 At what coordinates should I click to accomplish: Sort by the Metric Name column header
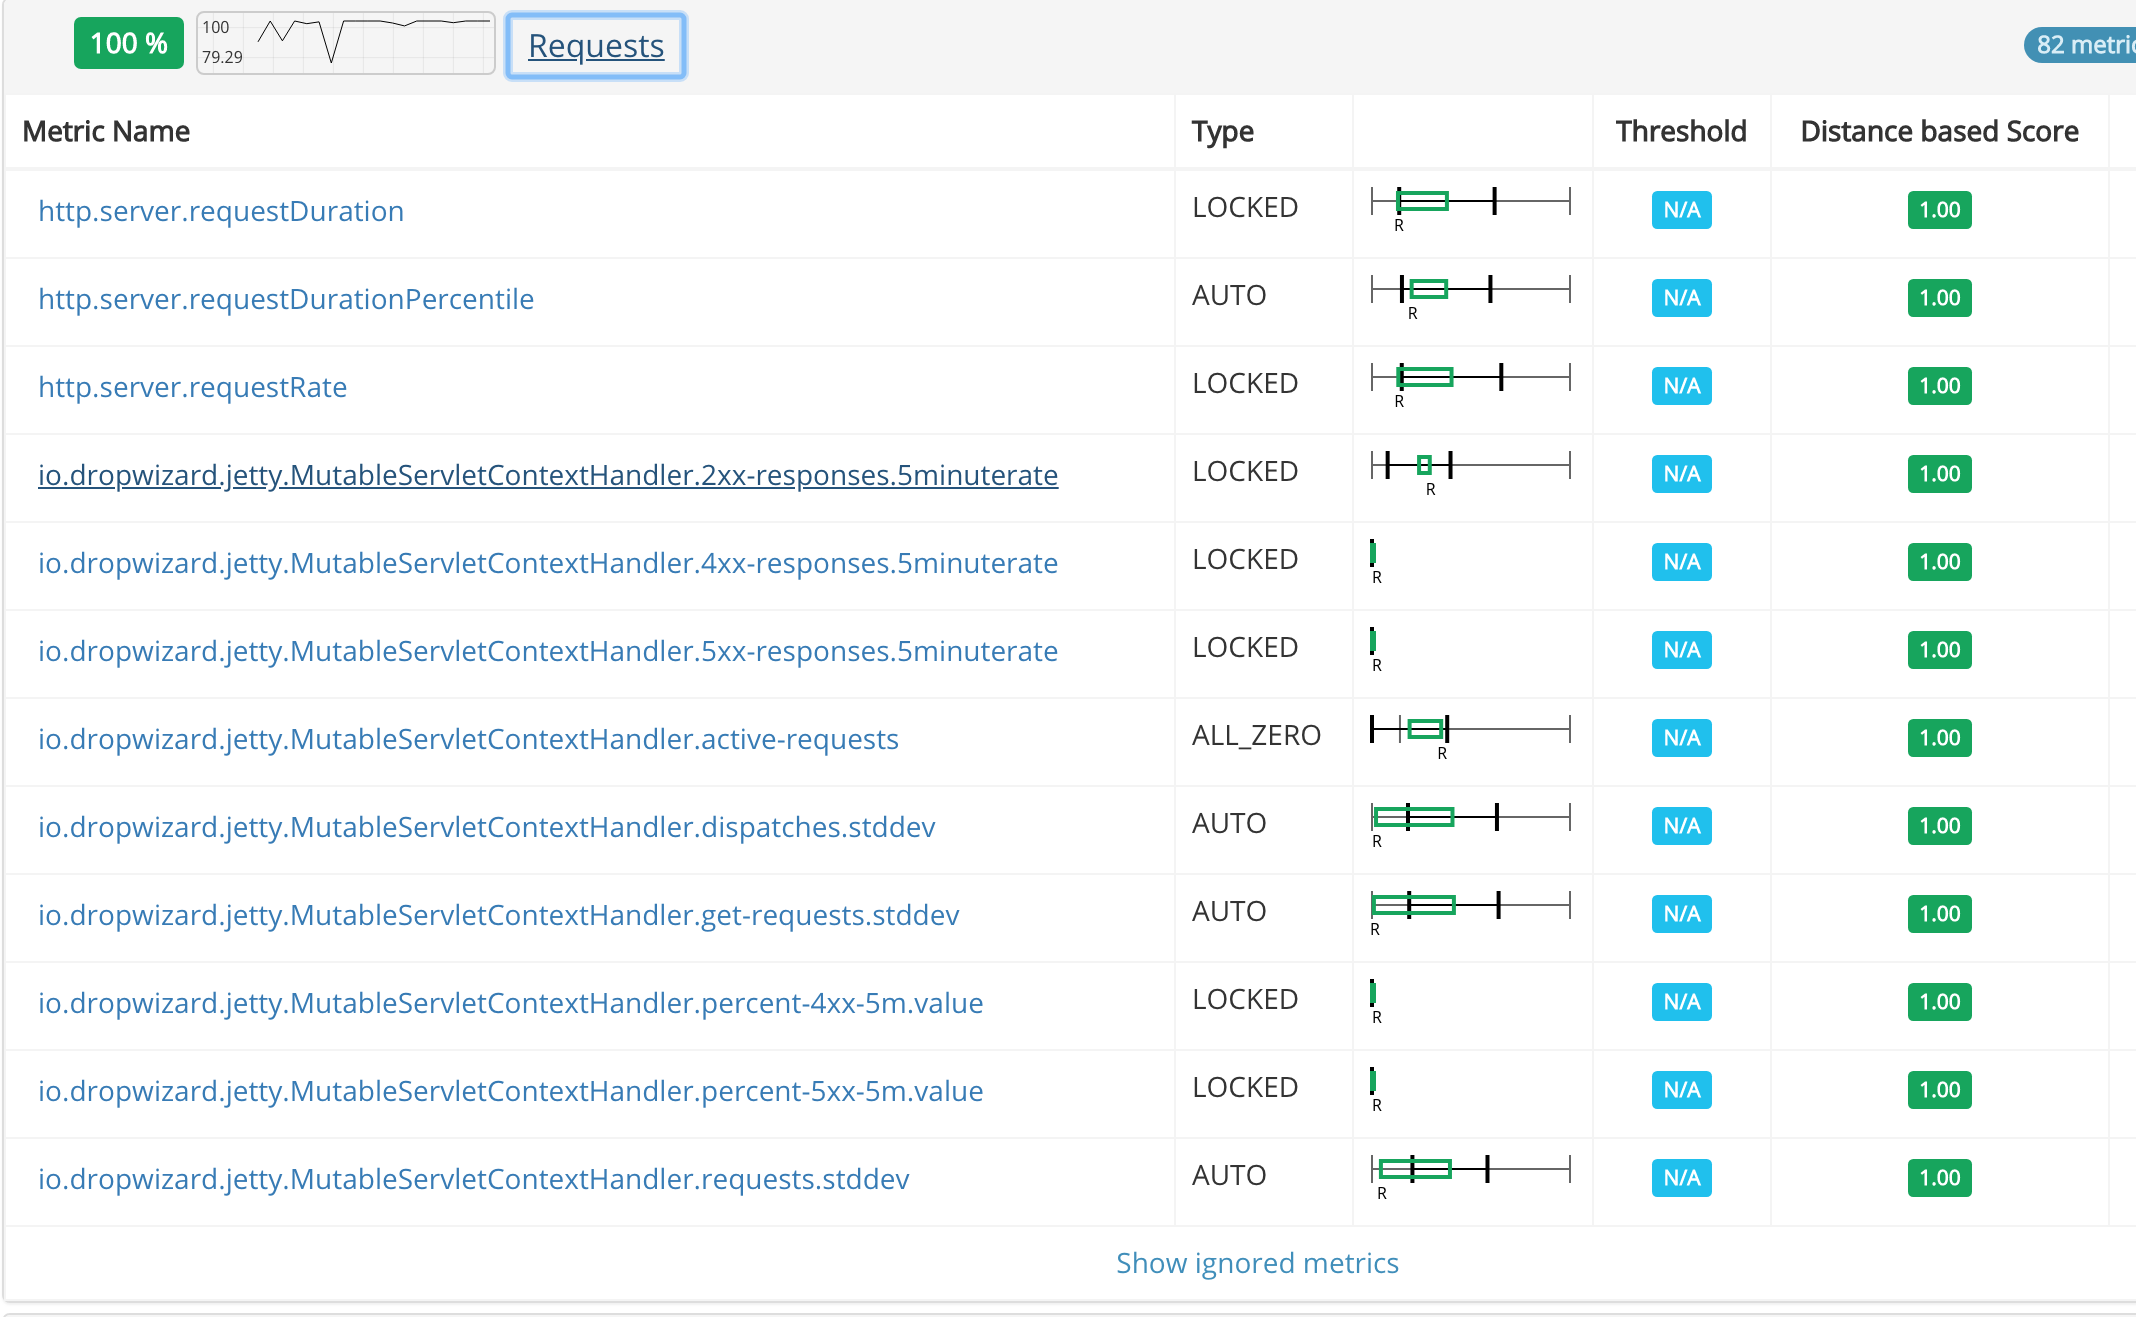click(106, 131)
